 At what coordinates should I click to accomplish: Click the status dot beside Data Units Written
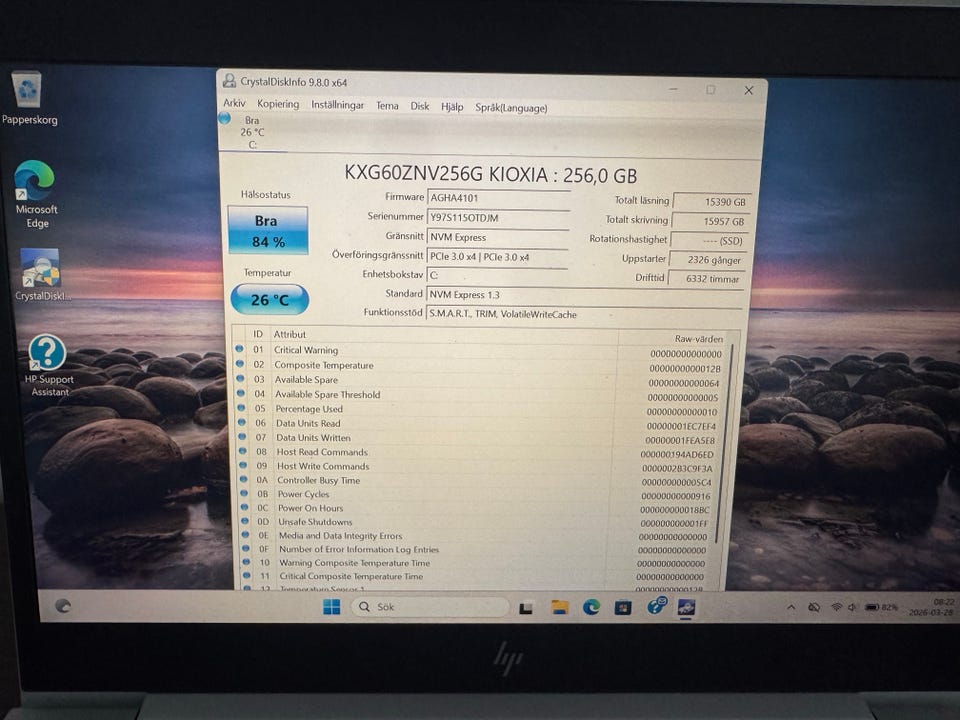pos(242,437)
